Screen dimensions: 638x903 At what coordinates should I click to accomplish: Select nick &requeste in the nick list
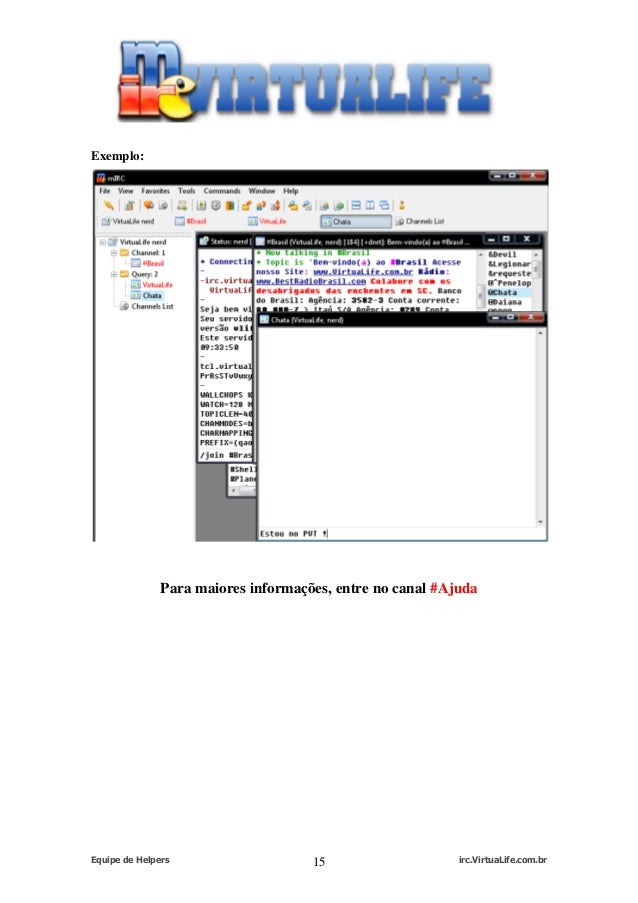point(509,274)
